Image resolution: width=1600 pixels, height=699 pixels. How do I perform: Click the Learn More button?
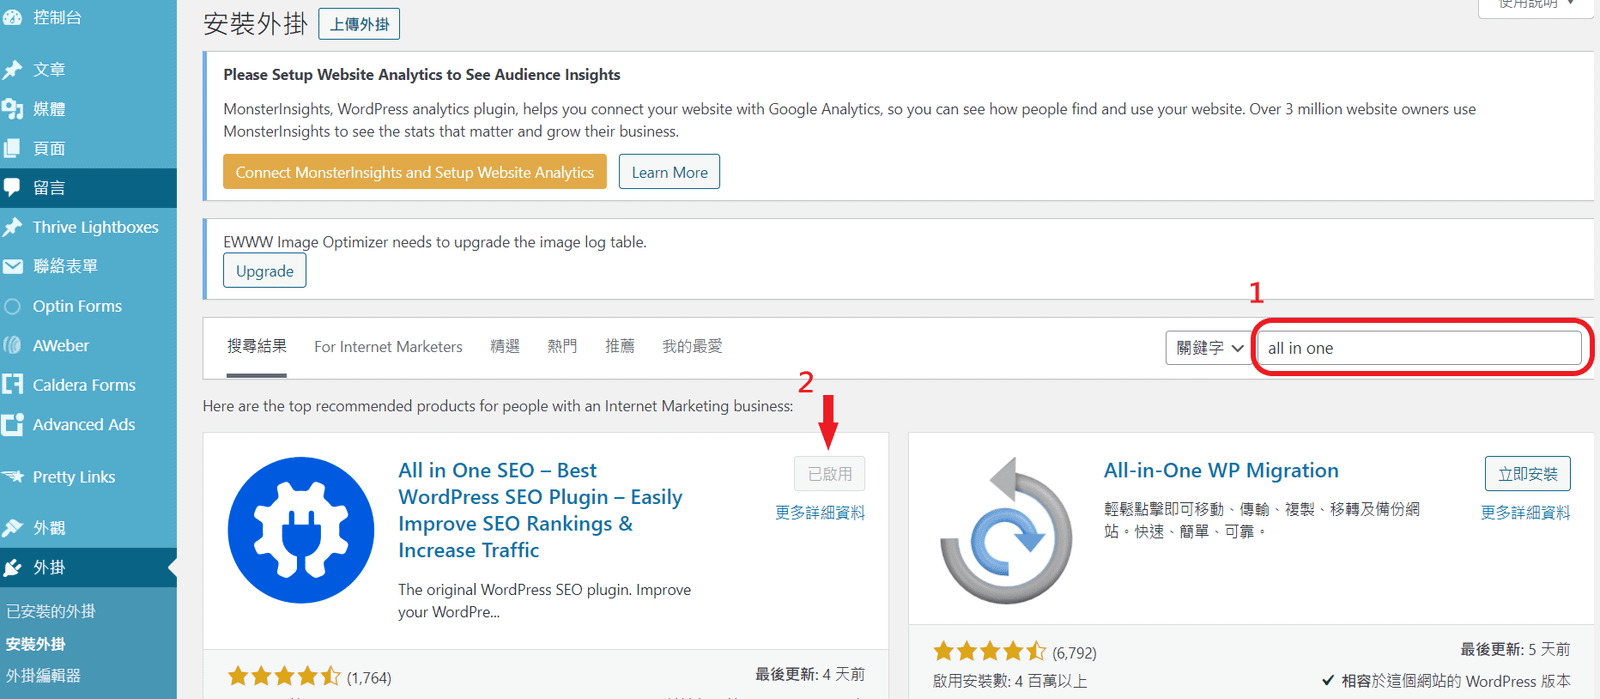click(x=669, y=172)
